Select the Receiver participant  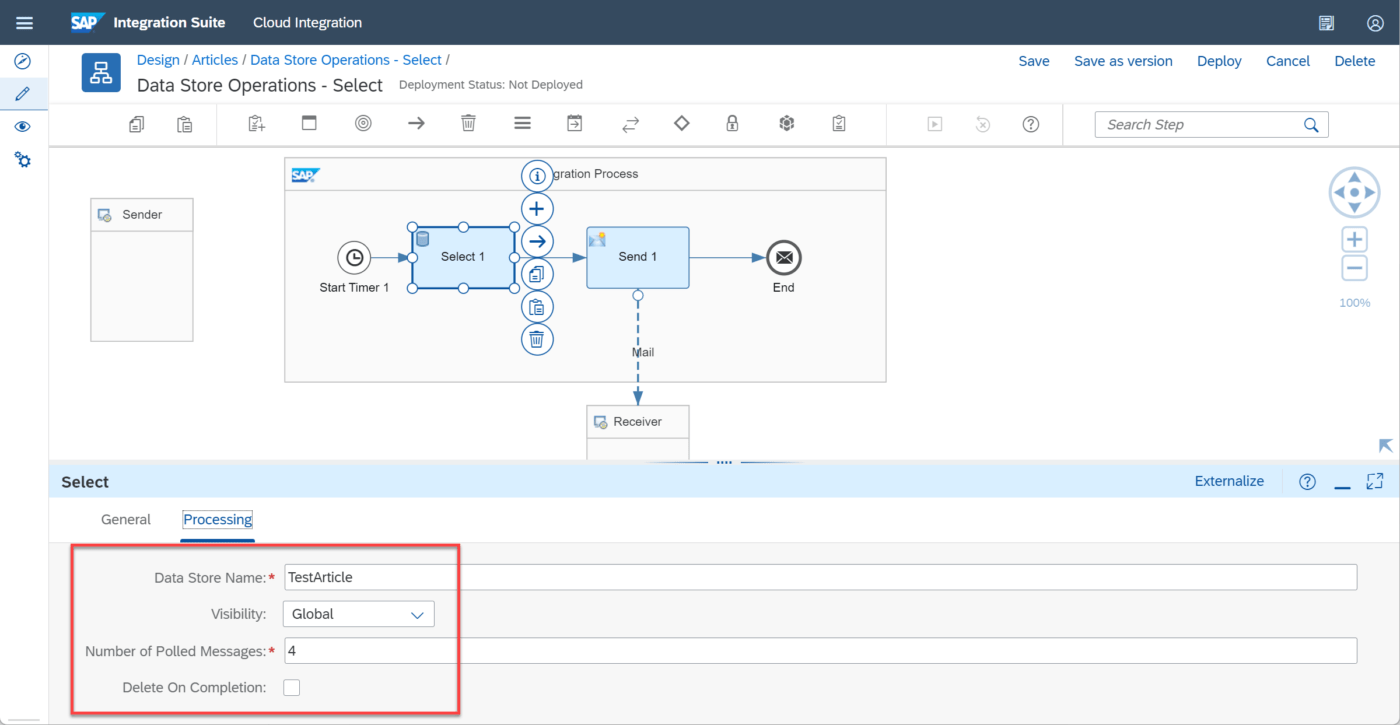click(638, 432)
